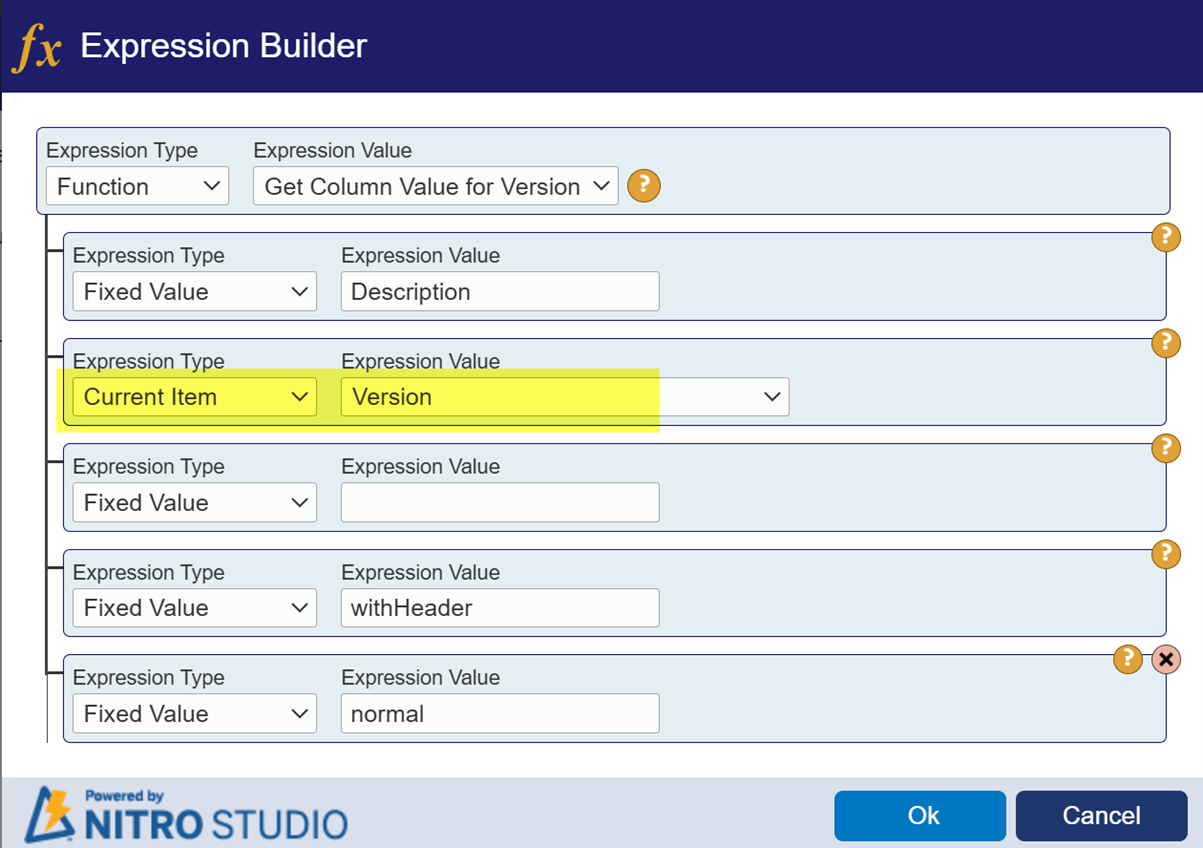
Task: Click the help icon next to the empty Fixed Value row
Action: click(x=1165, y=449)
